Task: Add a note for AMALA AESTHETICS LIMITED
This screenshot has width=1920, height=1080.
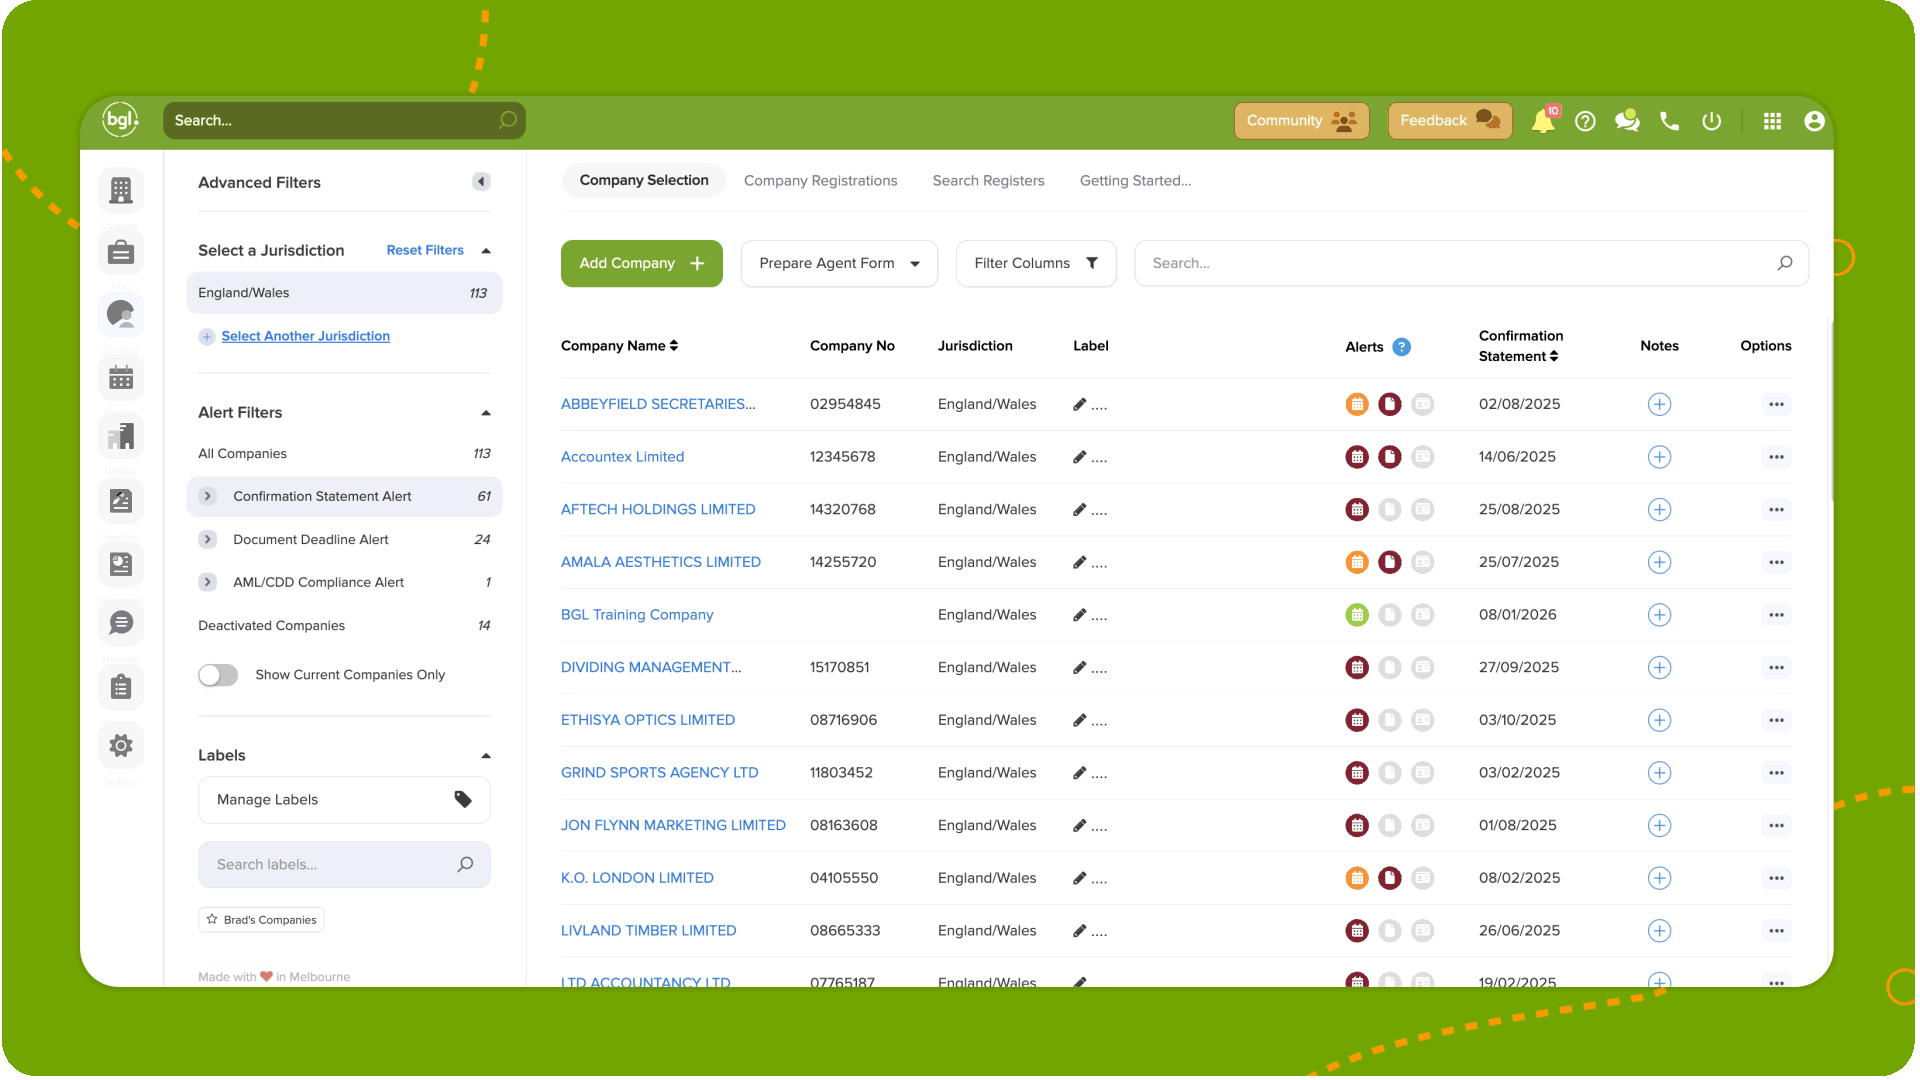Action: coord(1659,562)
